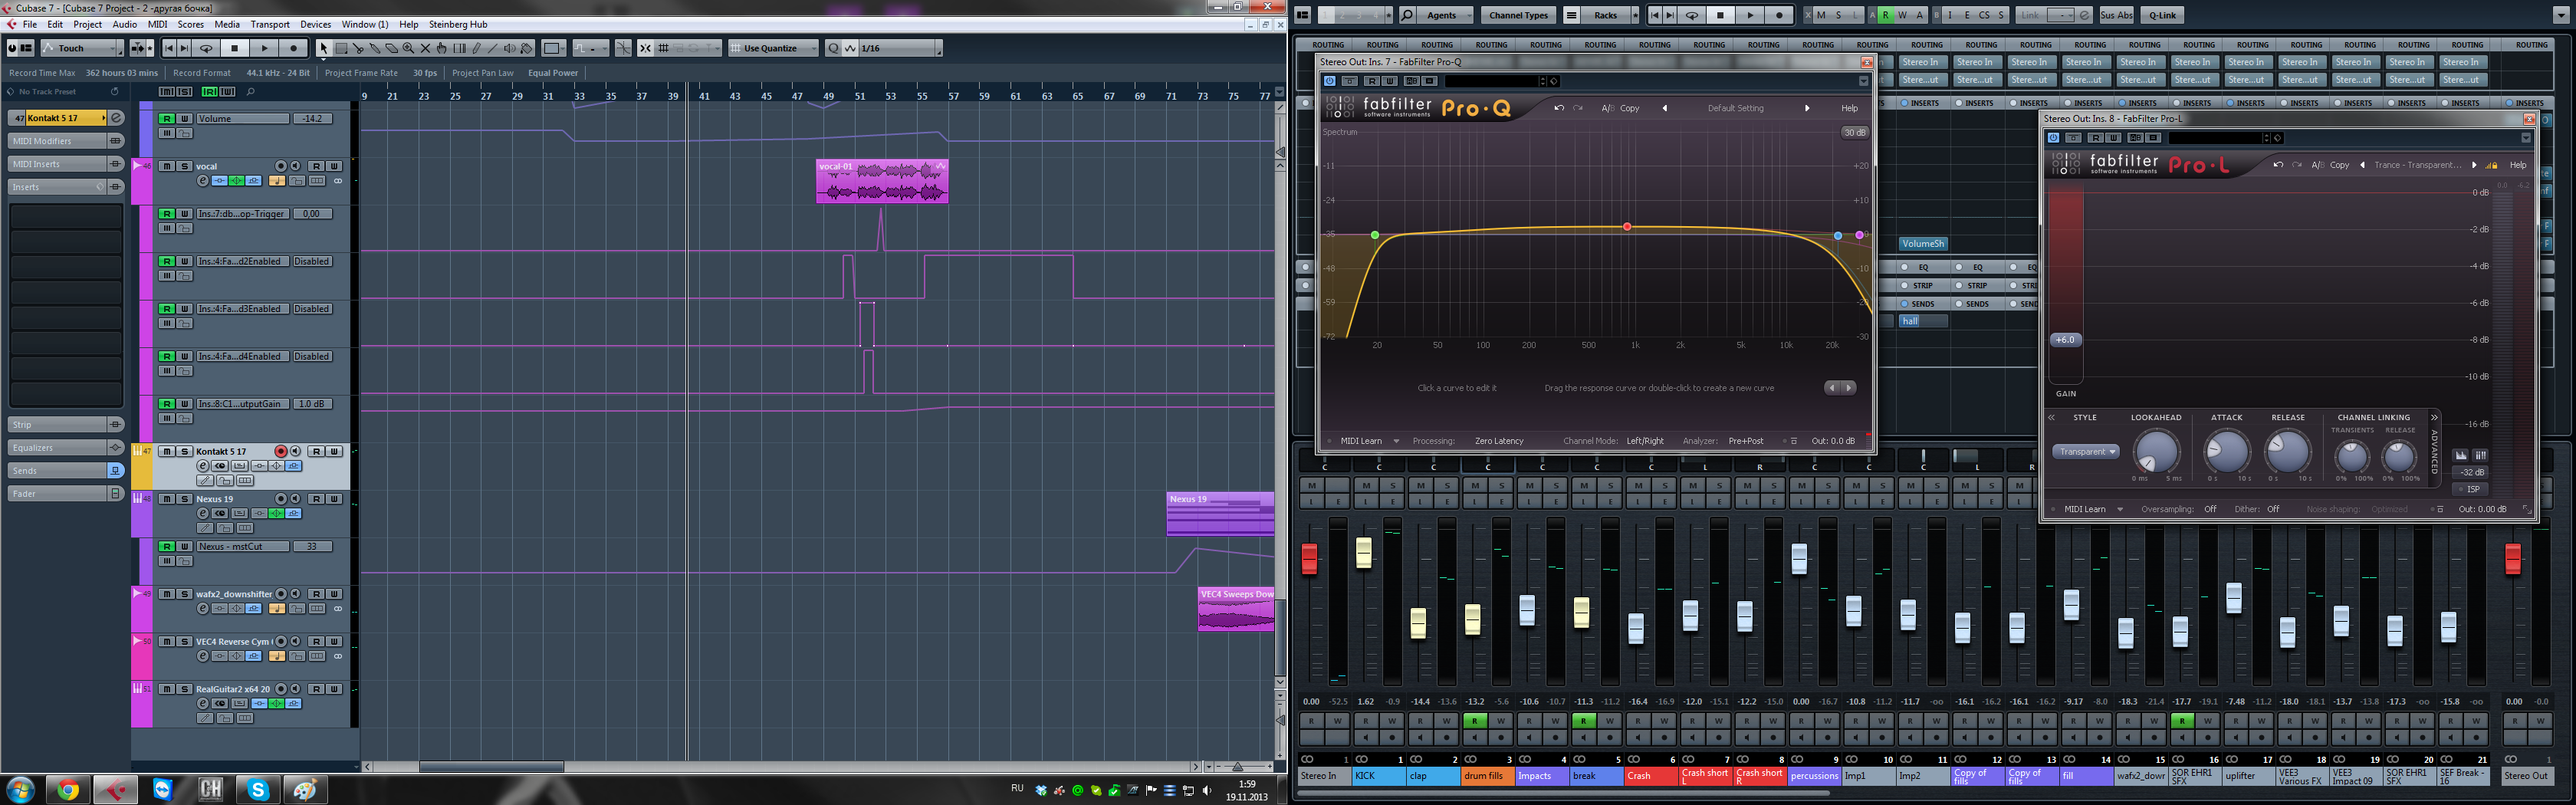
Task: Select the Mute X tool
Action: (x=425, y=48)
